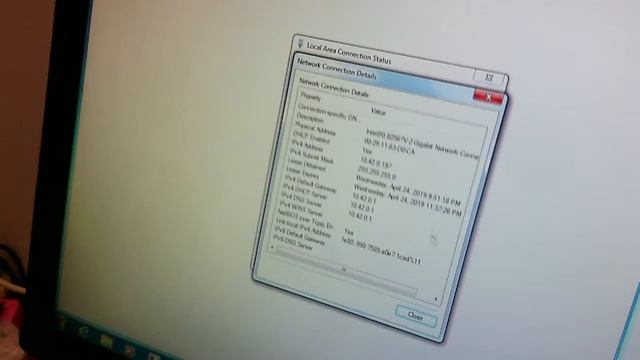640x360 pixels.
Task: Select the IPv4 DNS Server property label
Action: point(302,200)
